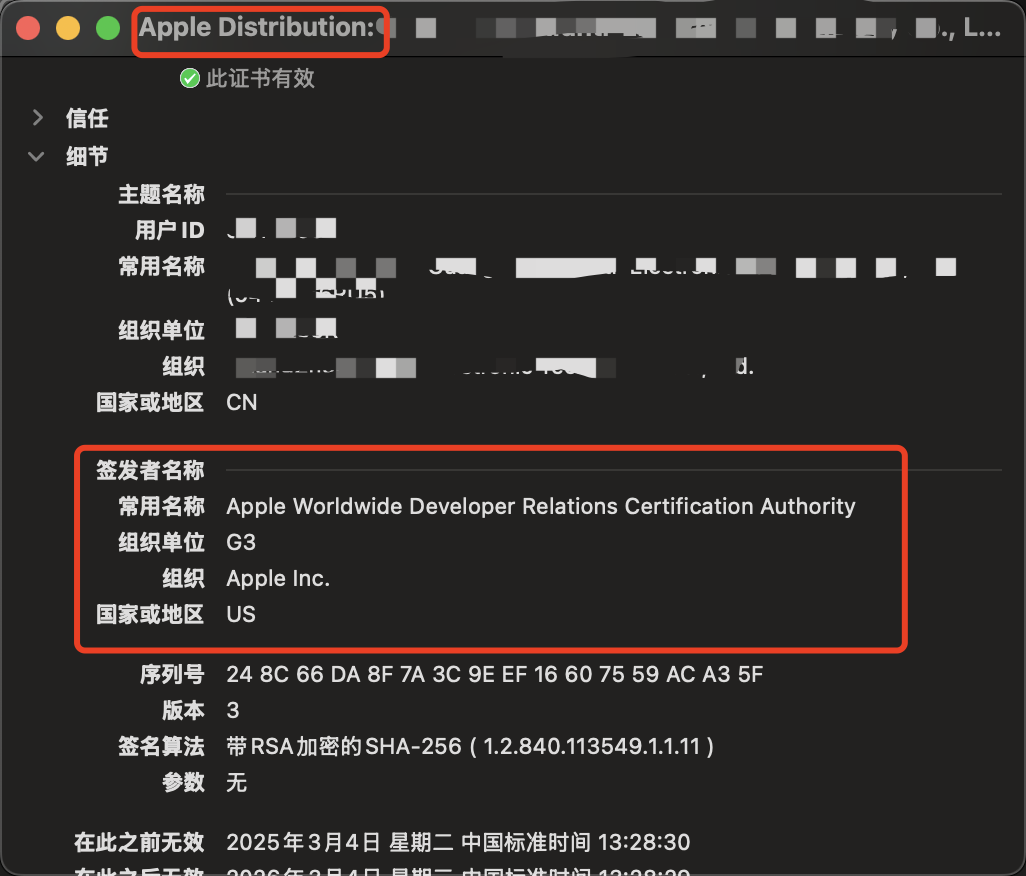
Task: Click the 参数 label
Action: 183,782
